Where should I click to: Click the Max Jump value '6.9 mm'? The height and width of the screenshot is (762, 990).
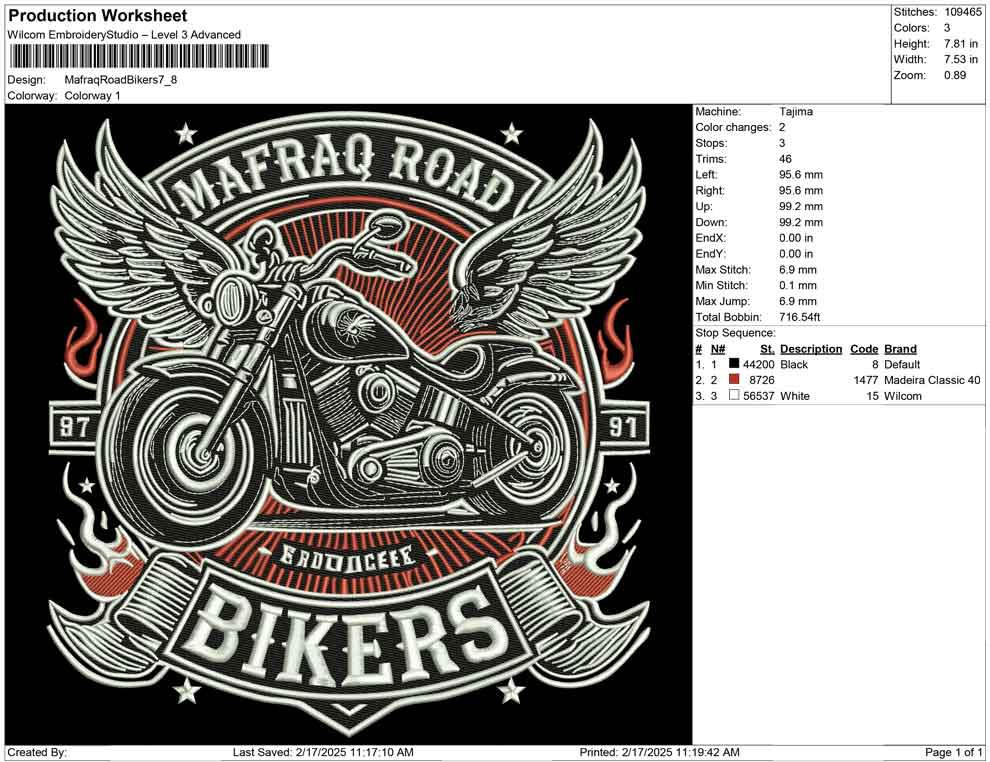coord(797,301)
